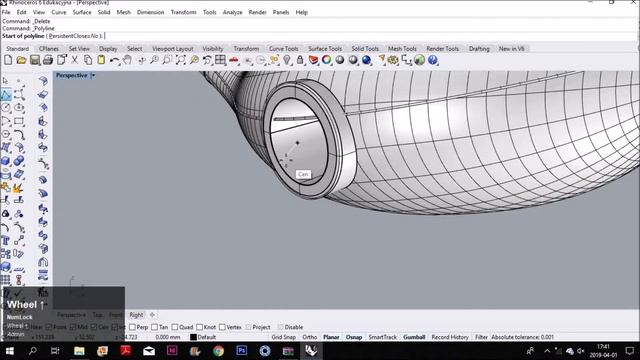This screenshot has height=360, width=640.
Task: Enable the Tan object snap
Action: [x=160, y=327]
